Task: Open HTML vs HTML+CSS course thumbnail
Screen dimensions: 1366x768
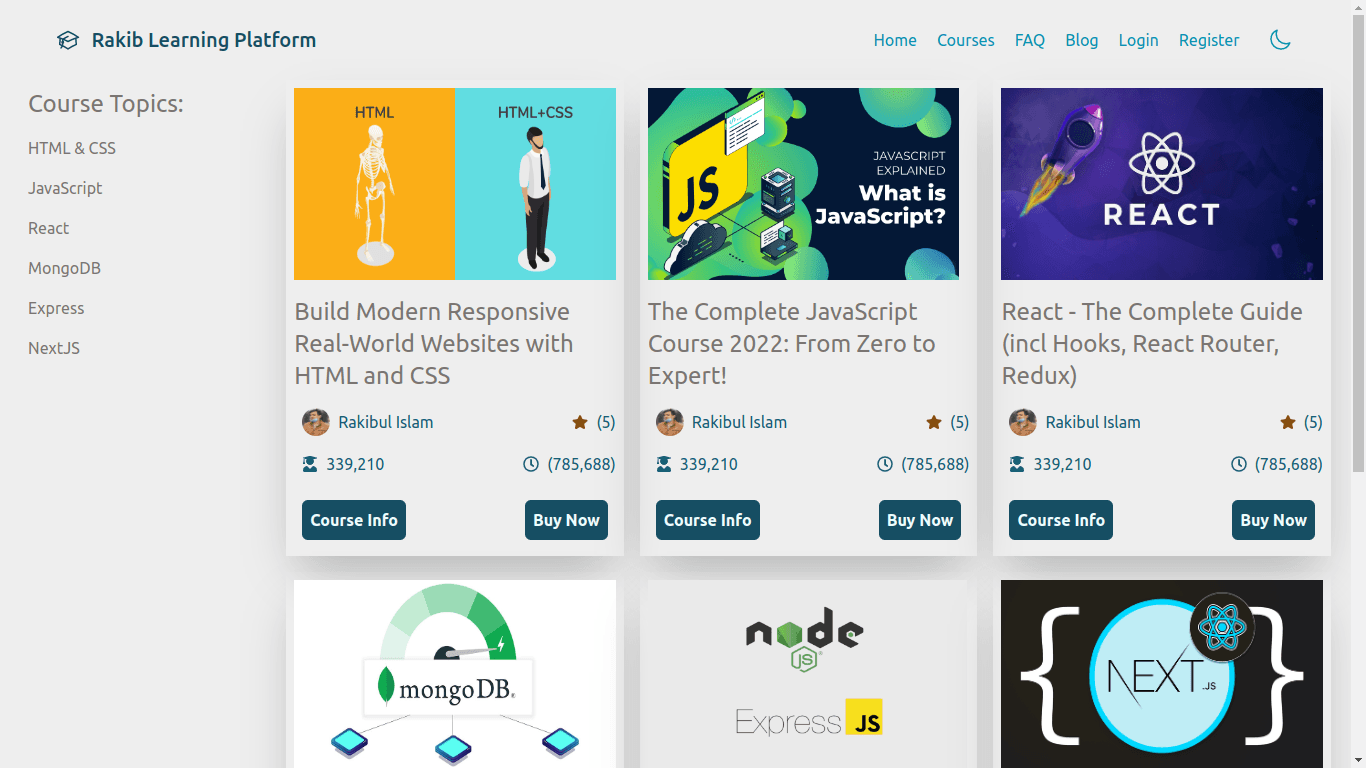Action: pyautogui.click(x=455, y=184)
